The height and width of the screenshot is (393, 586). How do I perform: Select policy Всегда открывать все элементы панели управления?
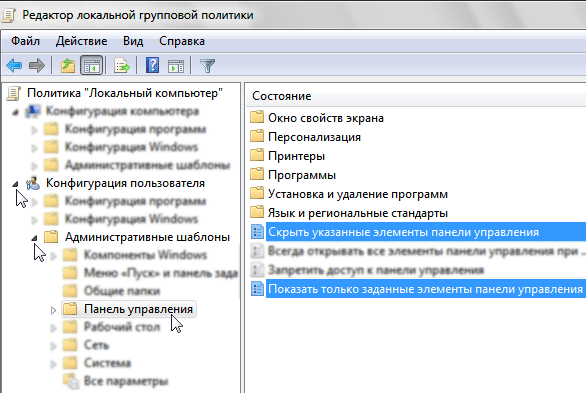click(426, 251)
